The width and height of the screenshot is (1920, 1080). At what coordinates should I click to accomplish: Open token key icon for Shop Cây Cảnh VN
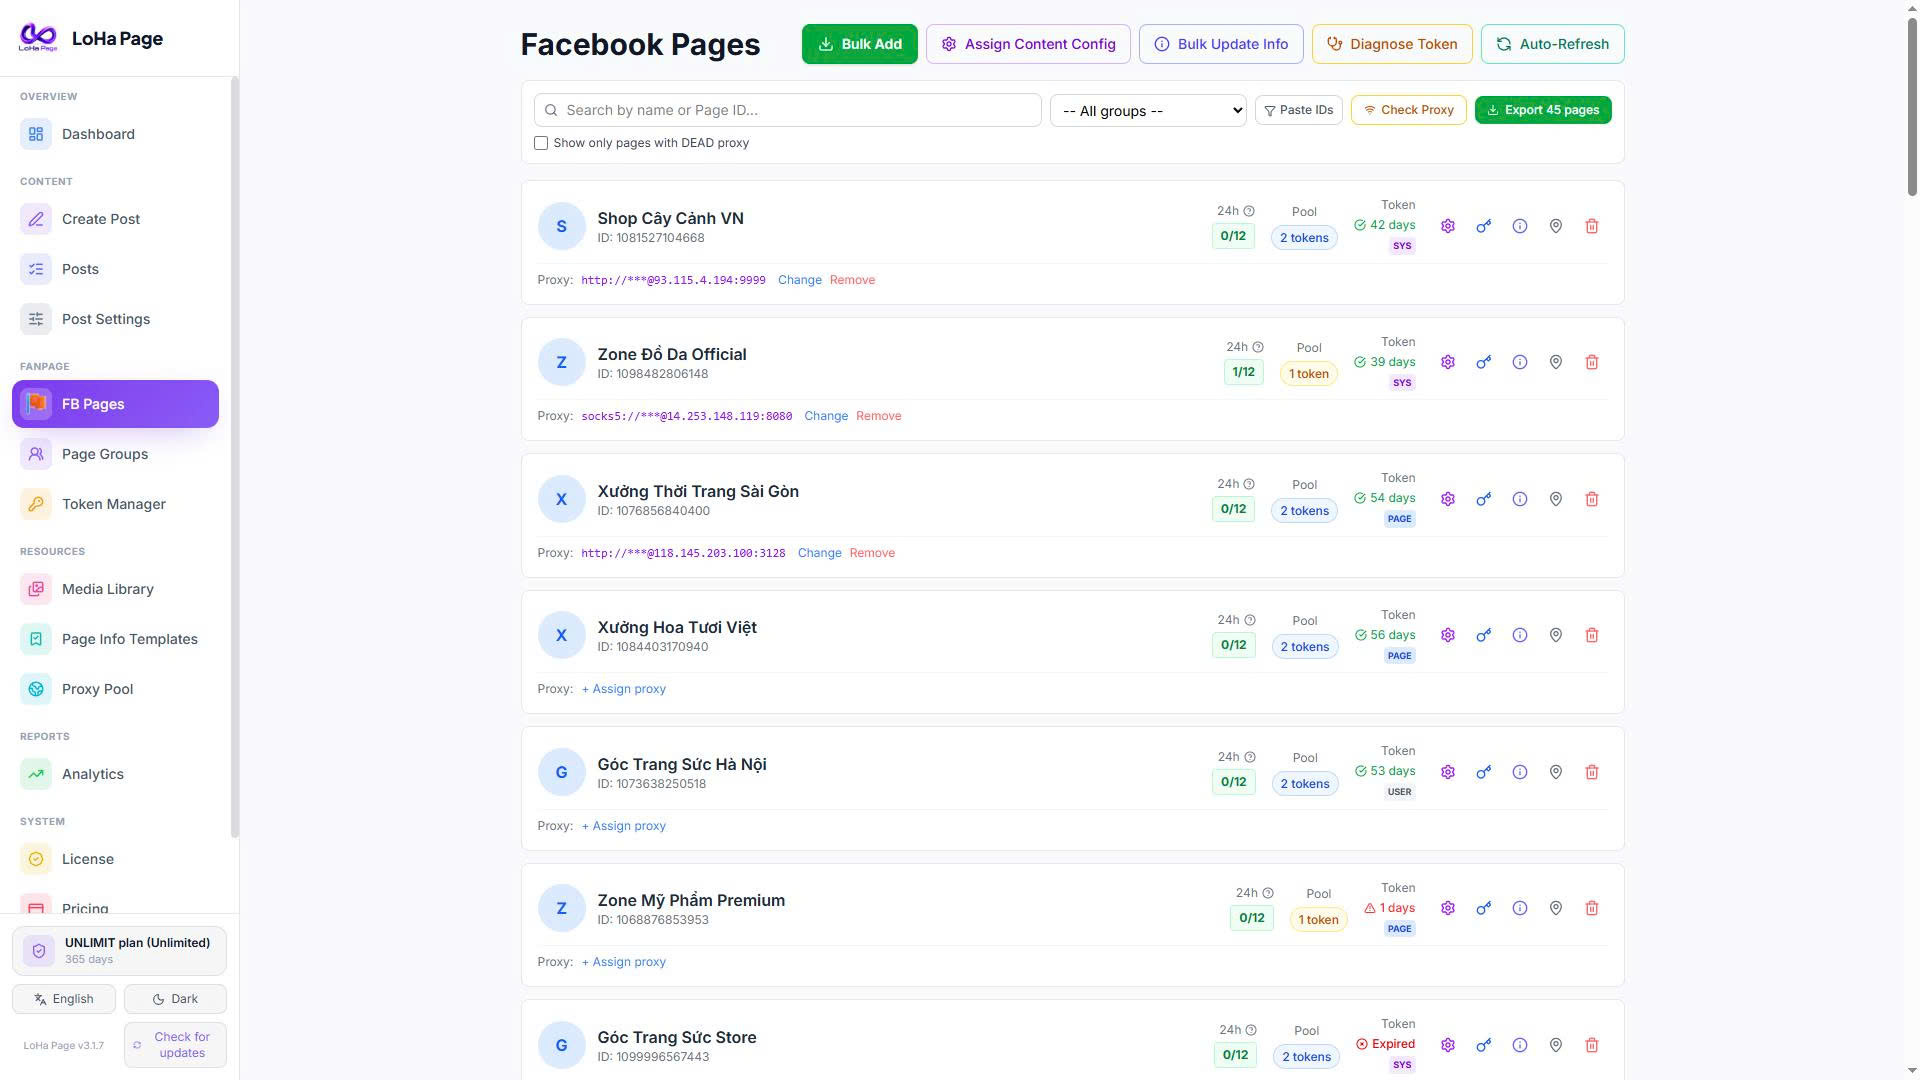click(1483, 226)
